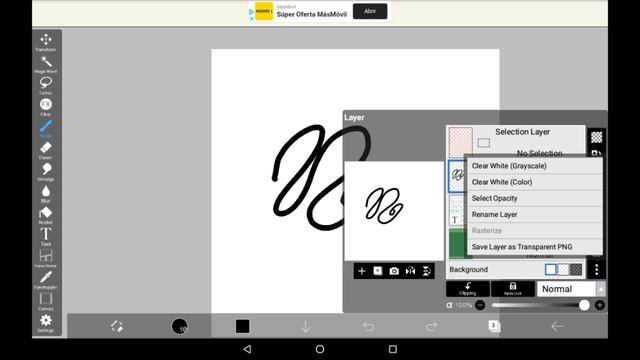Viewport: 640px width, 360px height.
Task: Choose Save Layer as Transparent PNG
Action: (x=535, y=247)
